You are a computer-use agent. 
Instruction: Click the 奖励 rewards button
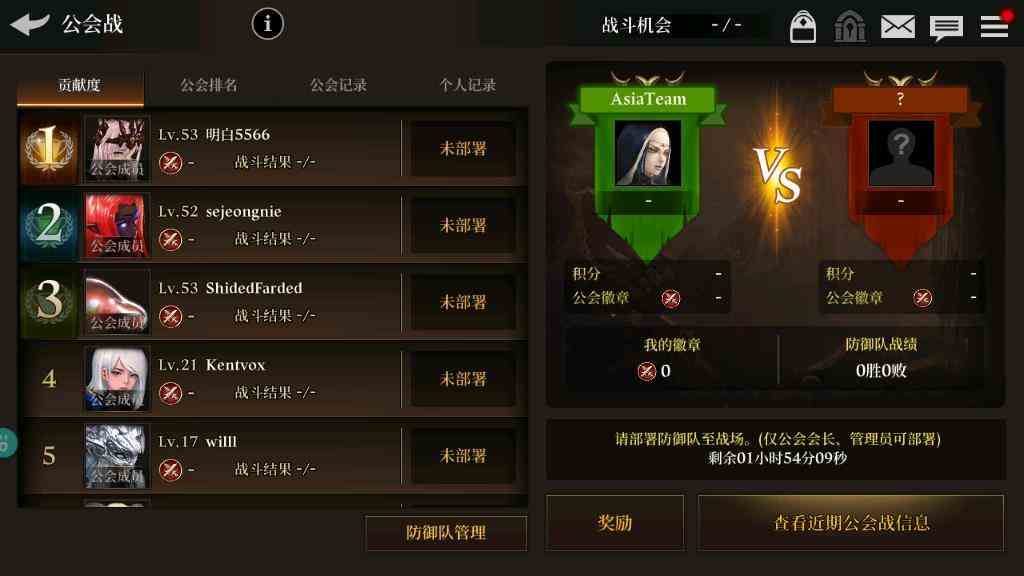click(615, 522)
